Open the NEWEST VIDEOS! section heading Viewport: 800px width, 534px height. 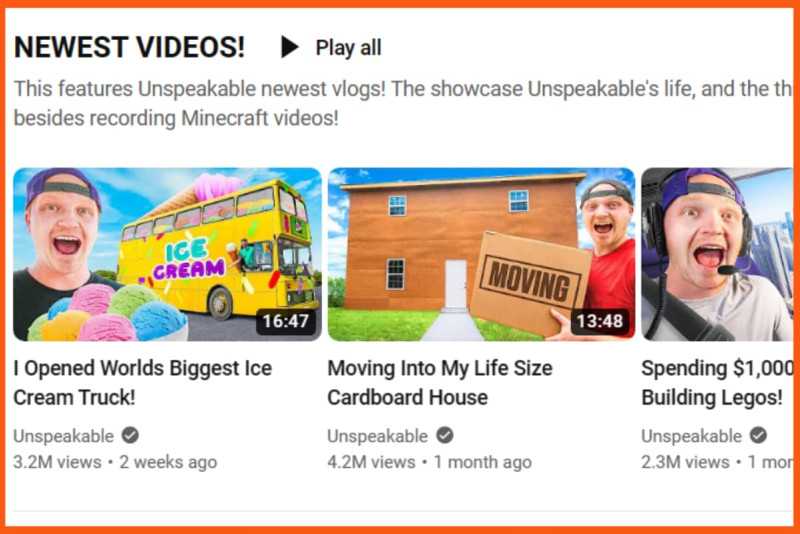pos(130,47)
